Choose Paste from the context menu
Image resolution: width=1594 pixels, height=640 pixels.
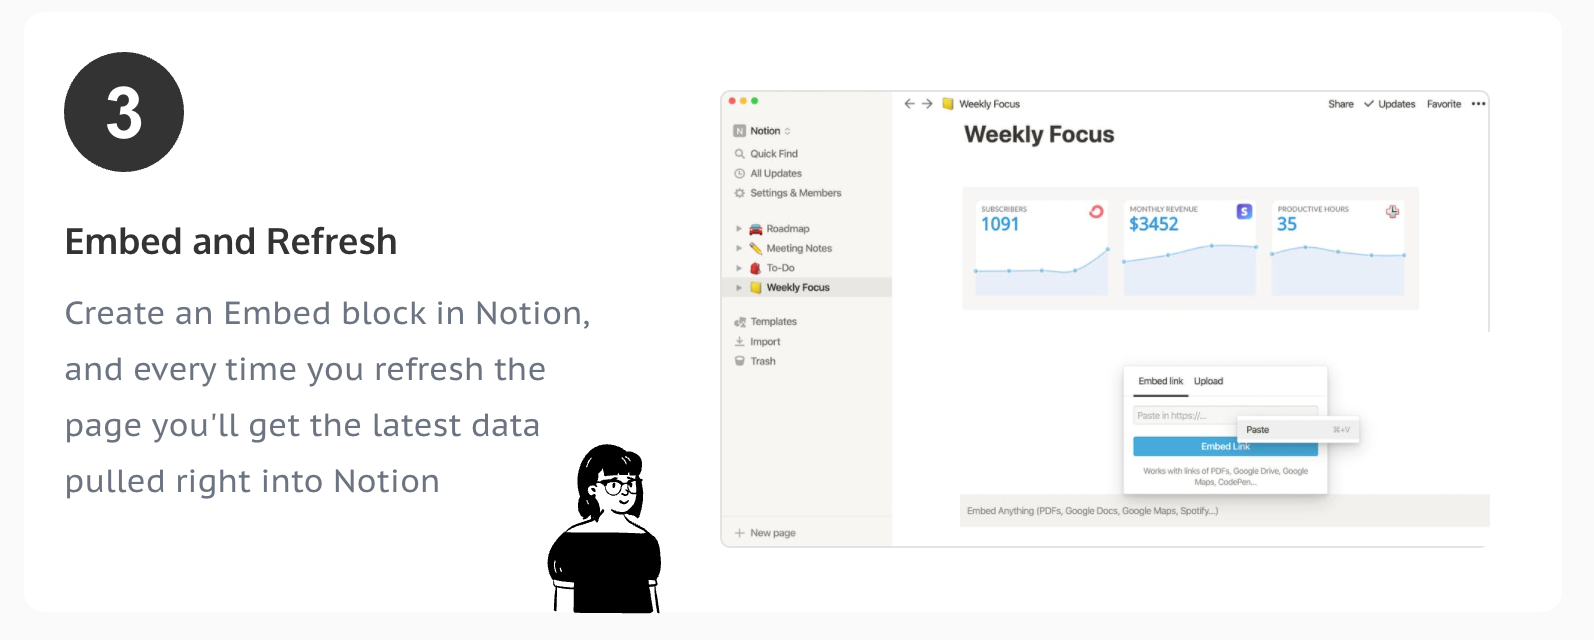click(1257, 429)
